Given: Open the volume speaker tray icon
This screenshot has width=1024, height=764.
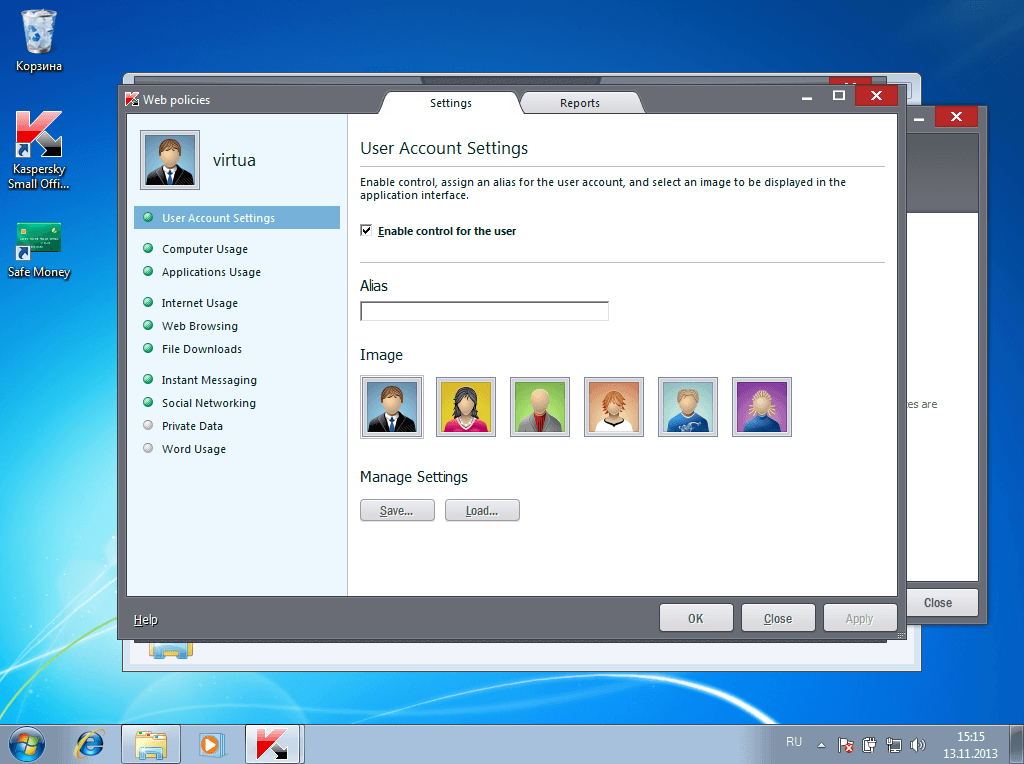Looking at the screenshot, I should coord(918,745).
